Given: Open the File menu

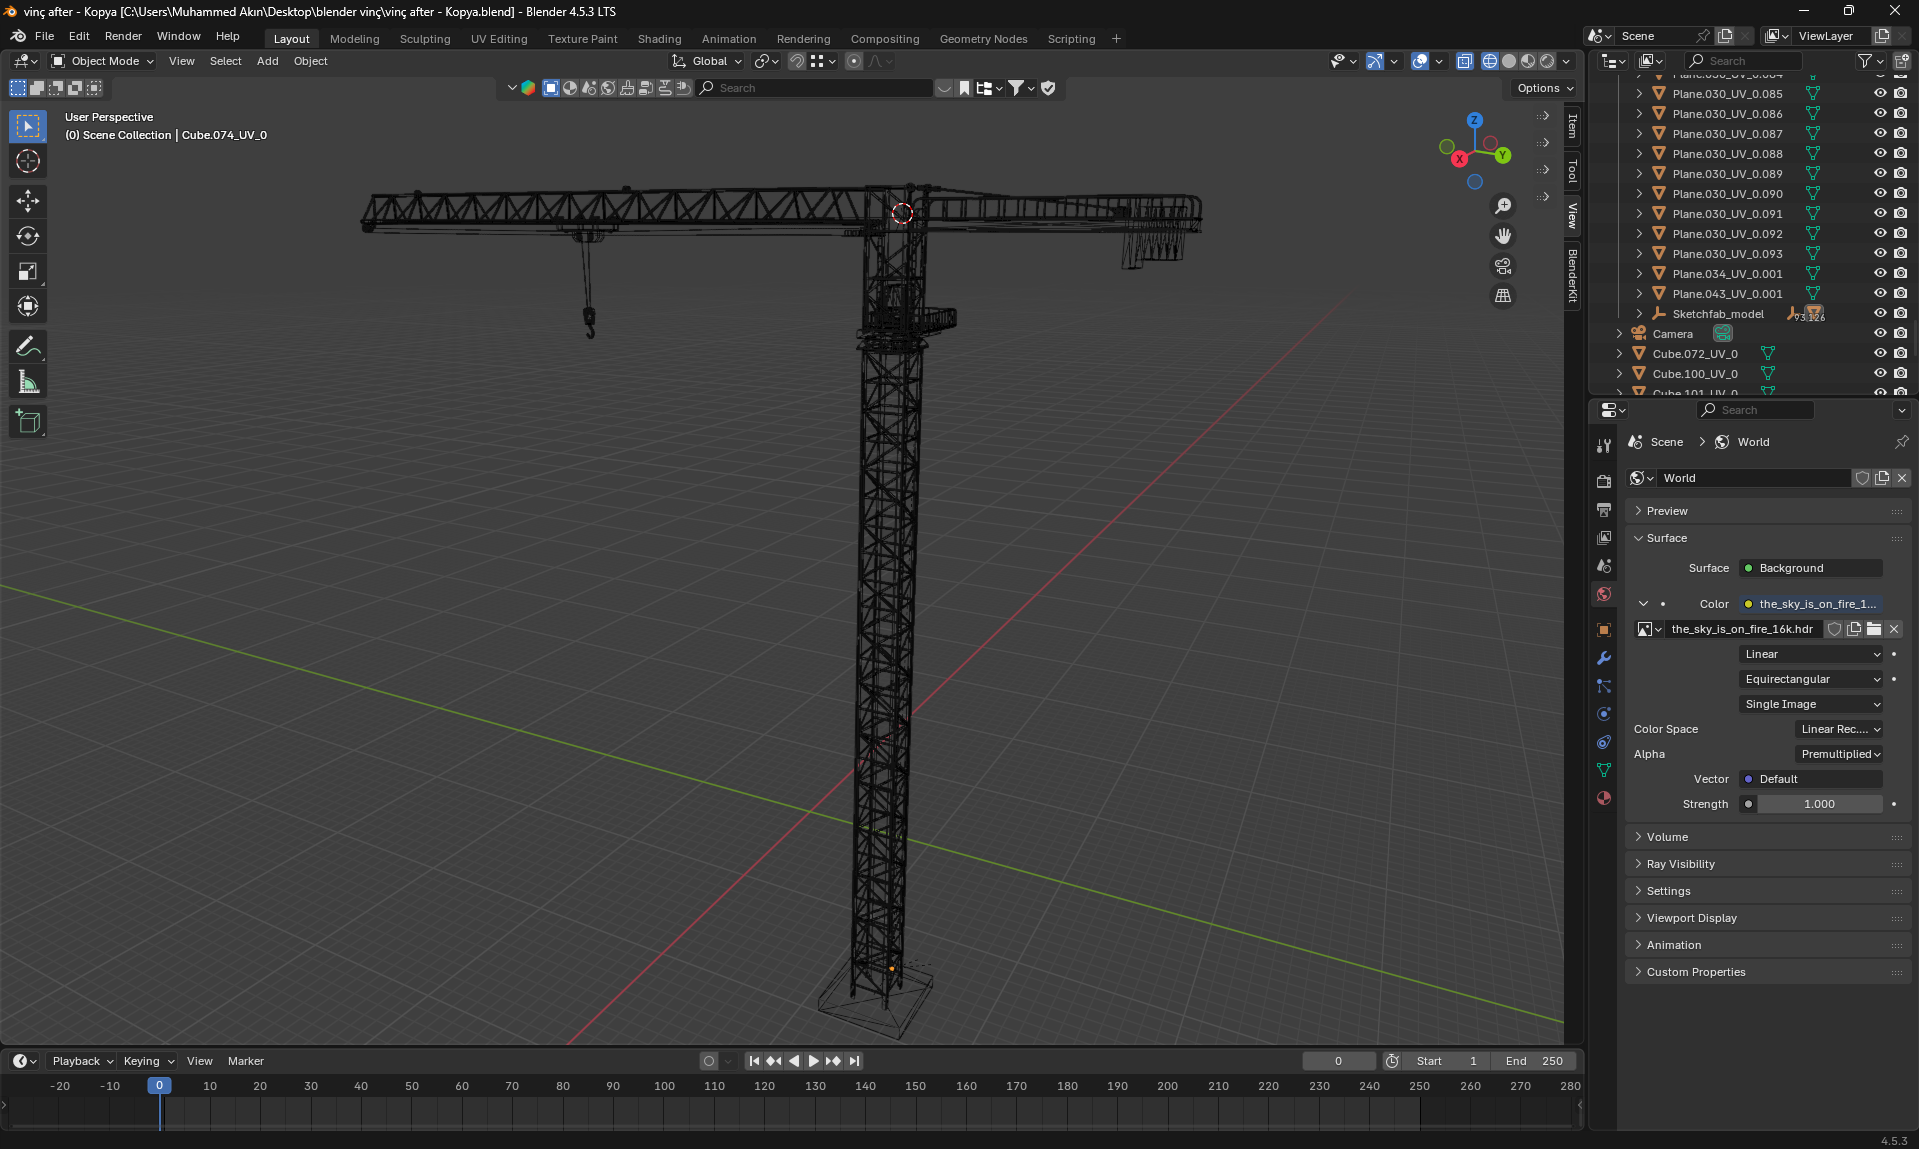Looking at the screenshot, I should pos(44,36).
